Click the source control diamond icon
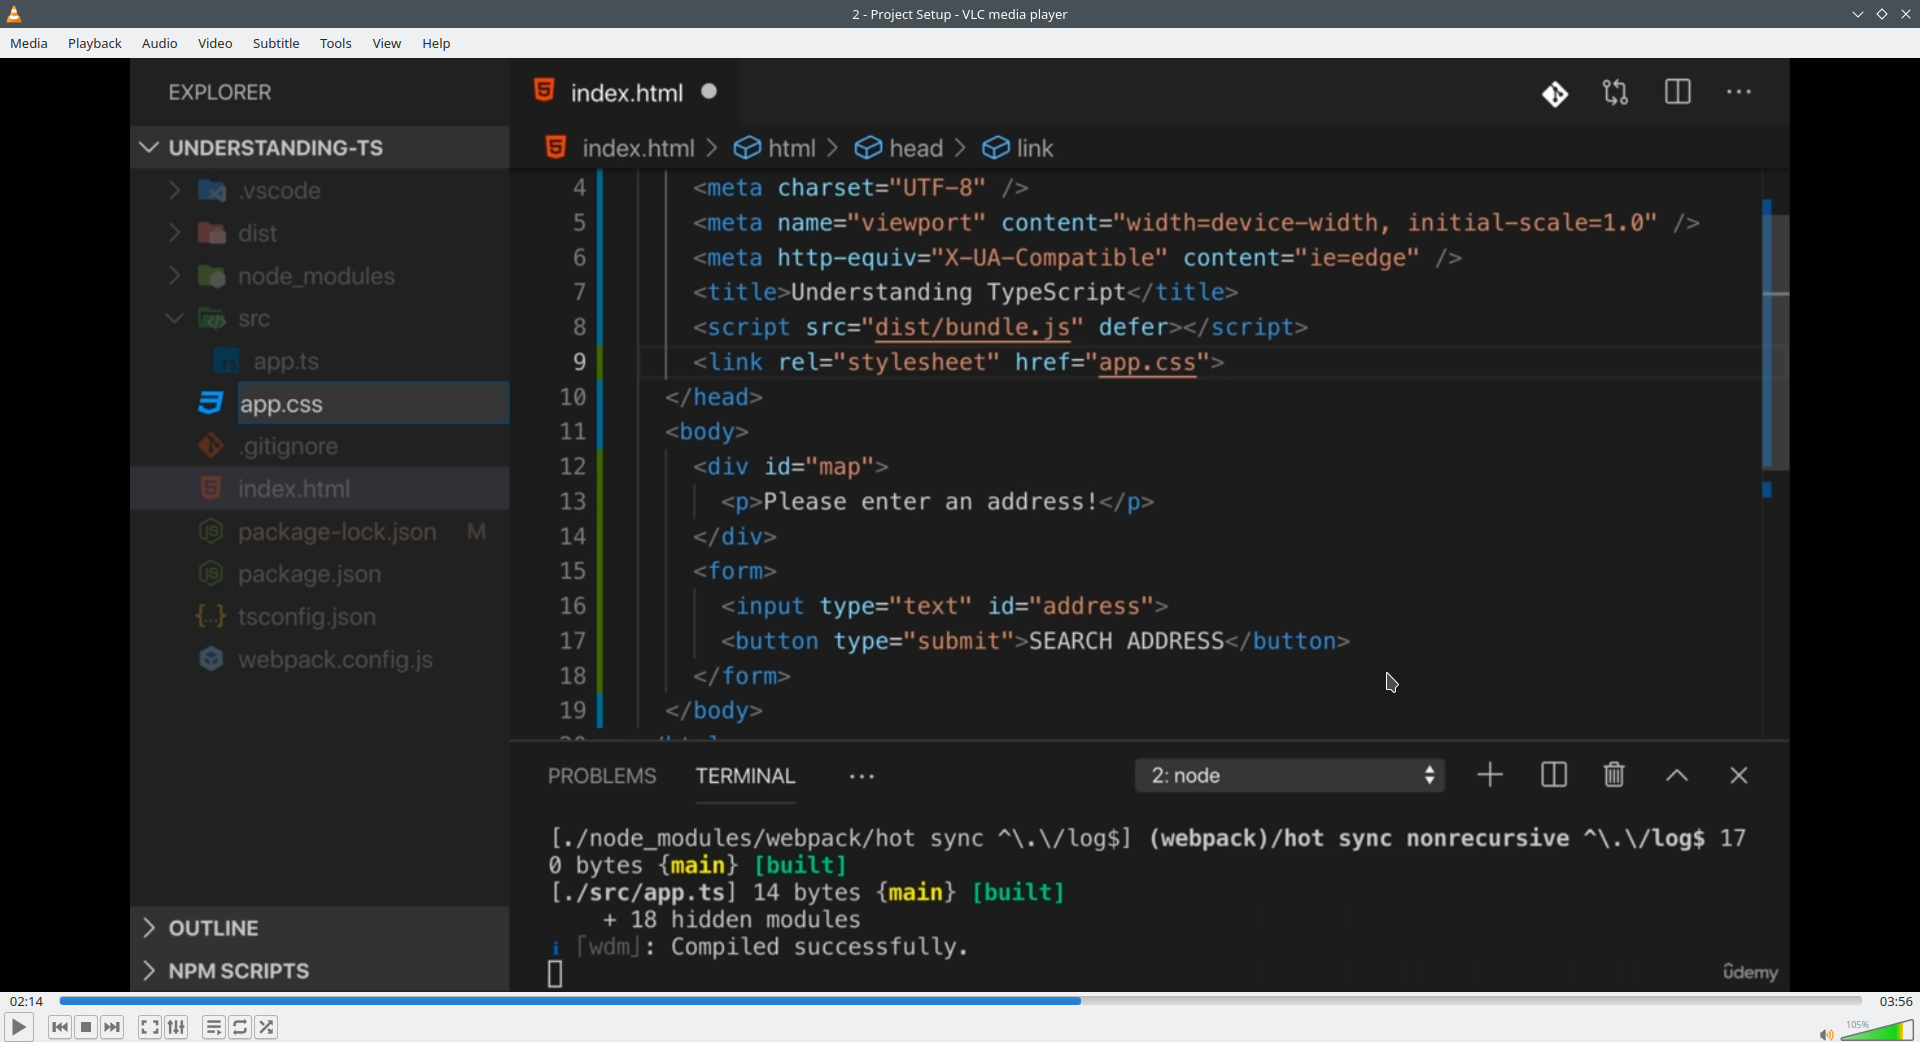The image size is (1920, 1042). point(1555,93)
